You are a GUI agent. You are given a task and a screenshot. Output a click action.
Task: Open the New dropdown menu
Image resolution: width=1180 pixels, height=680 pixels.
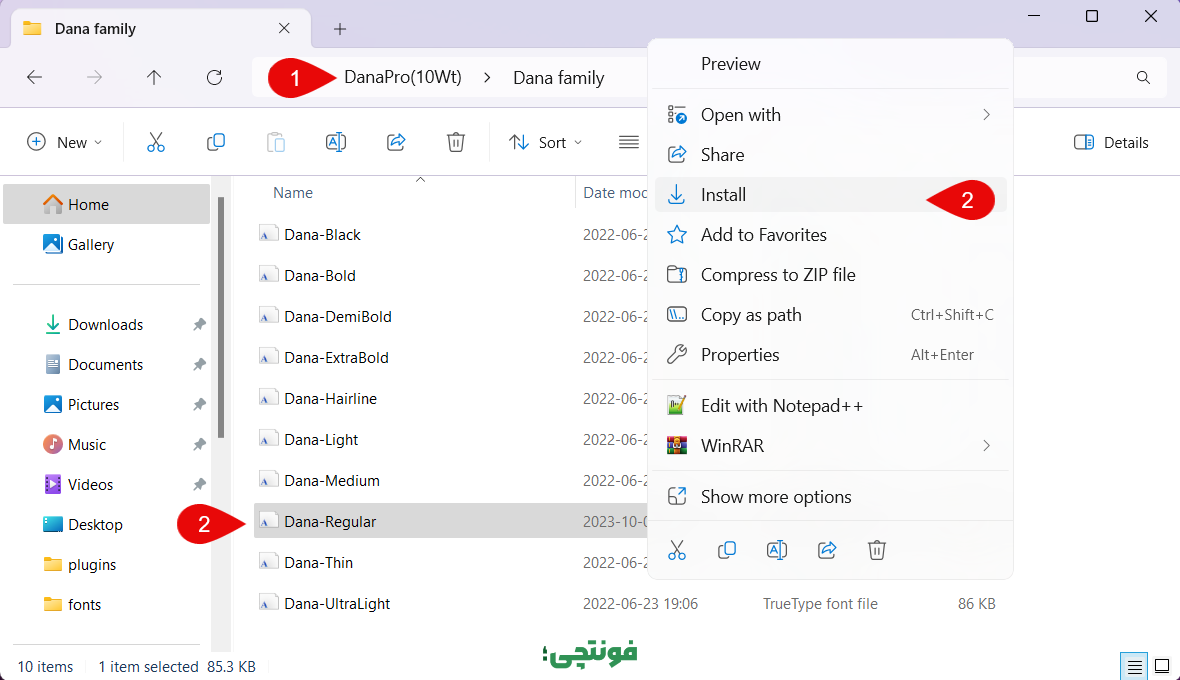click(64, 142)
